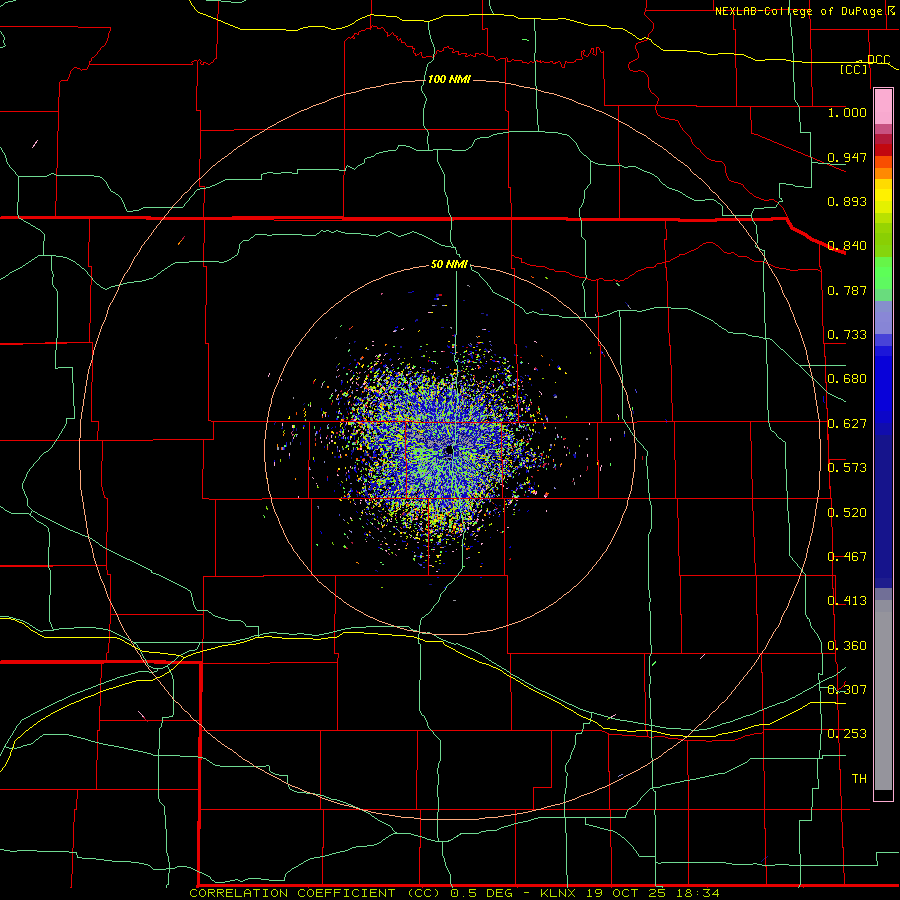Click the 0.360 legend value

(x=847, y=646)
